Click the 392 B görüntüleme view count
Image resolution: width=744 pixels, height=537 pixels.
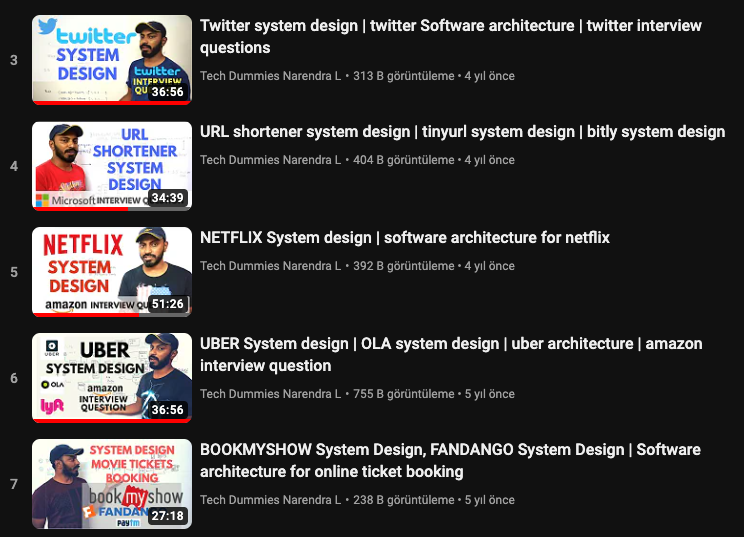(404, 266)
